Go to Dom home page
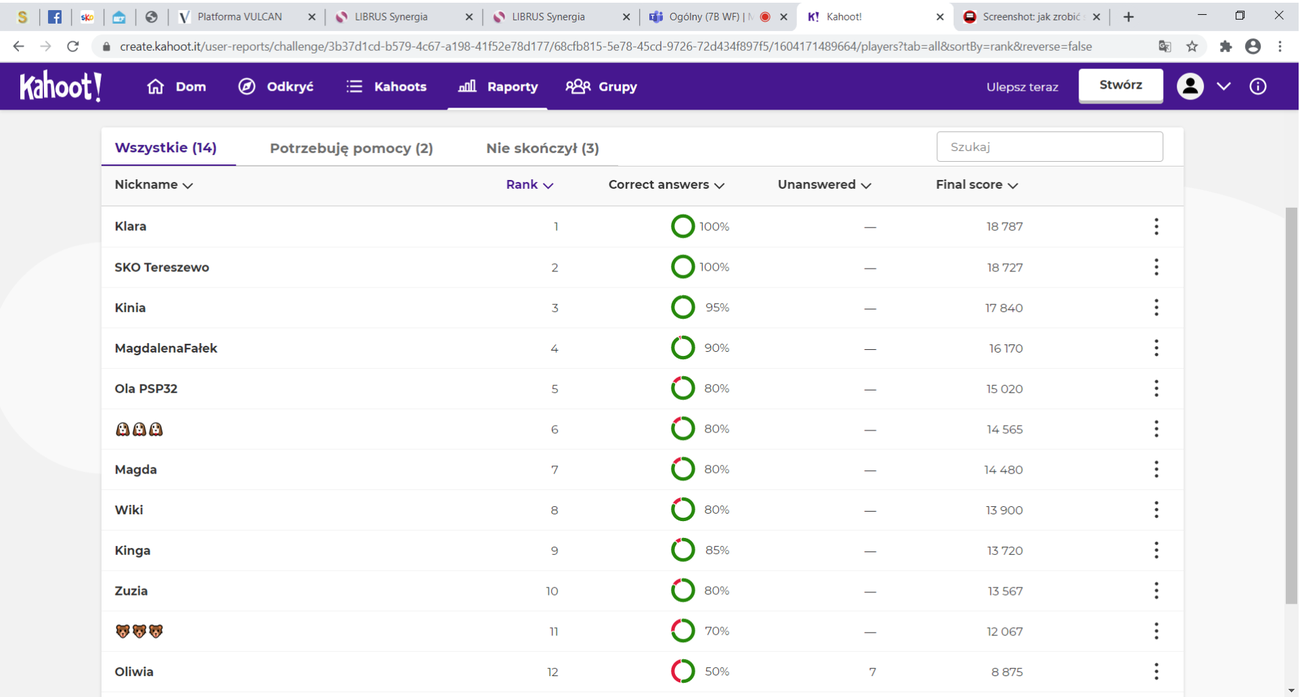This screenshot has width=1300, height=697. pos(176,87)
